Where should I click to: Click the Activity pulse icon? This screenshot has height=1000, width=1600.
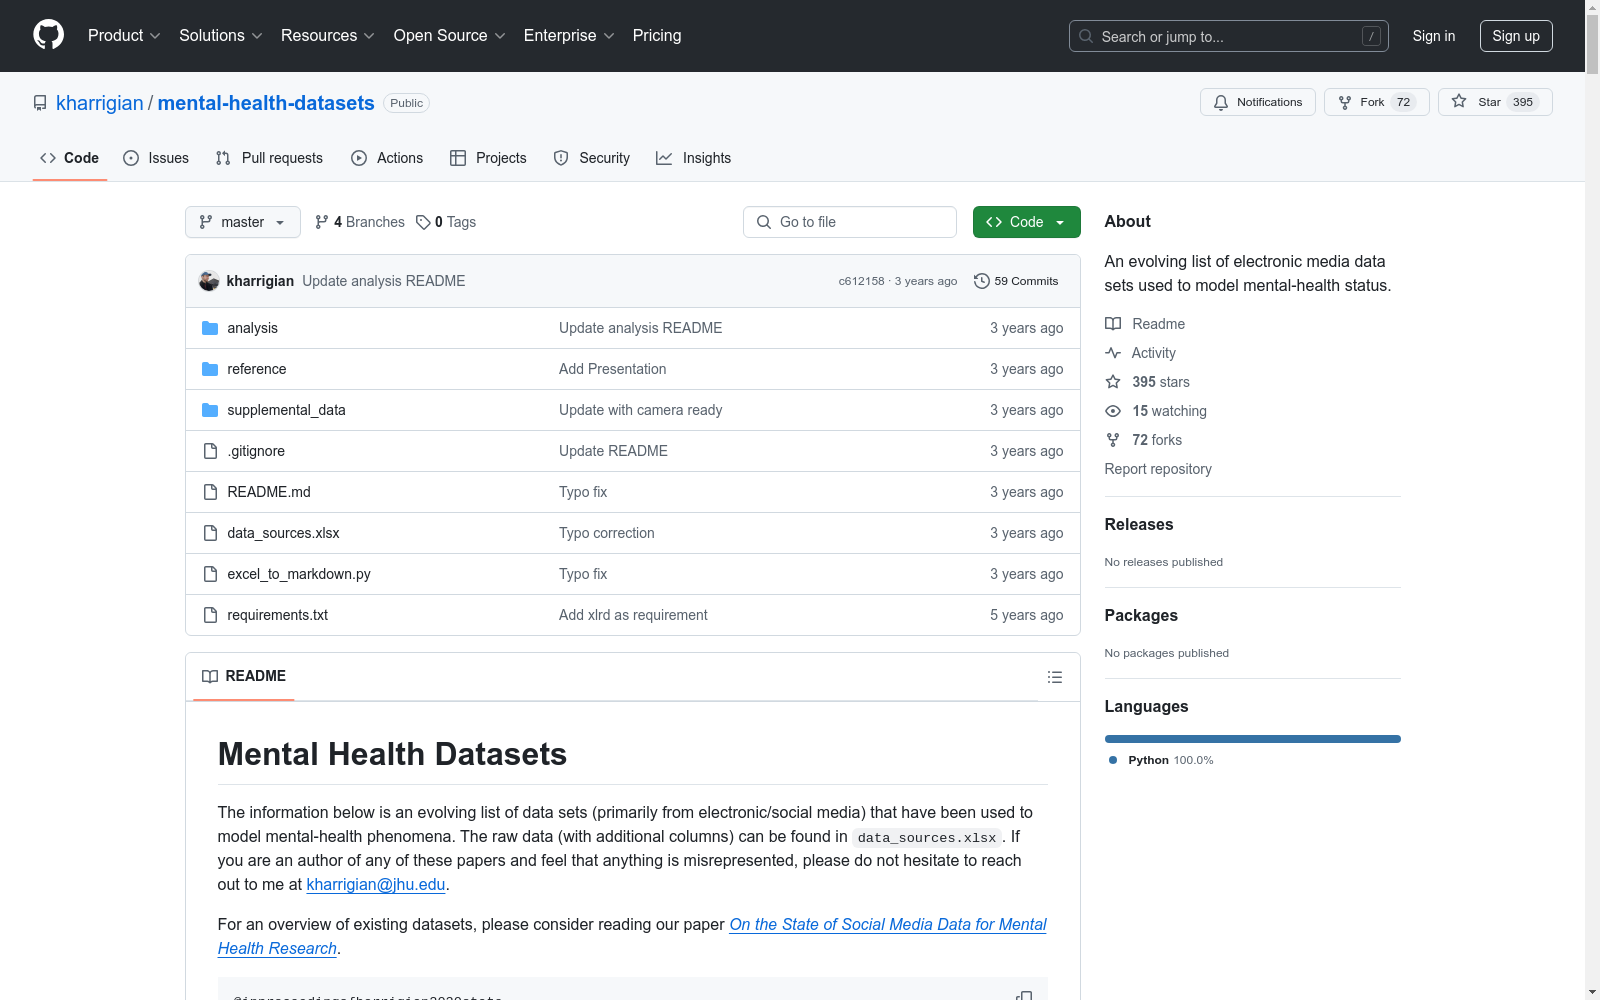[x=1113, y=353]
